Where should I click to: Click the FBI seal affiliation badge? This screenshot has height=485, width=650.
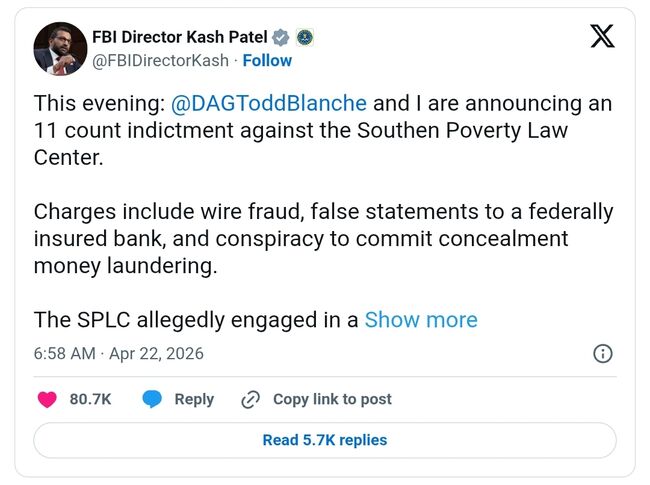(x=304, y=37)
